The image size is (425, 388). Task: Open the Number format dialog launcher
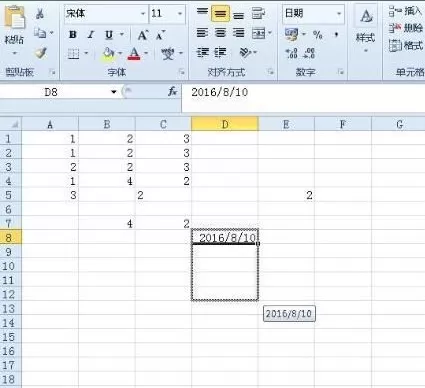pos(341,72)
